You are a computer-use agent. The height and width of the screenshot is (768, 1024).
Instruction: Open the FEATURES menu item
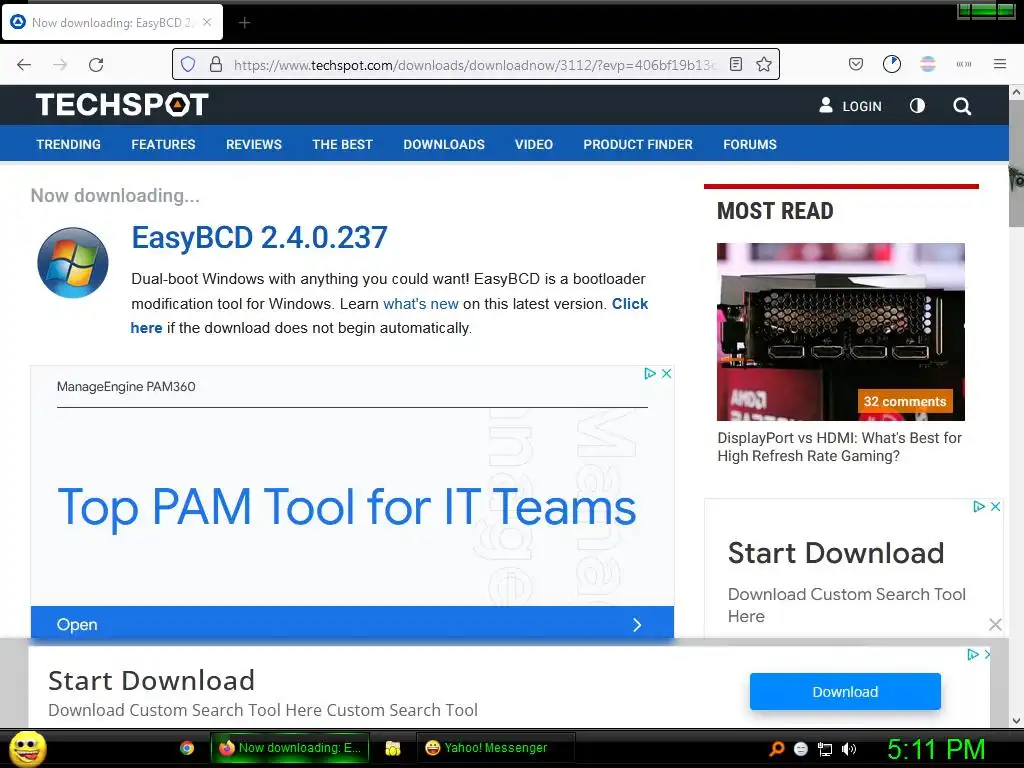click(163, 144)
